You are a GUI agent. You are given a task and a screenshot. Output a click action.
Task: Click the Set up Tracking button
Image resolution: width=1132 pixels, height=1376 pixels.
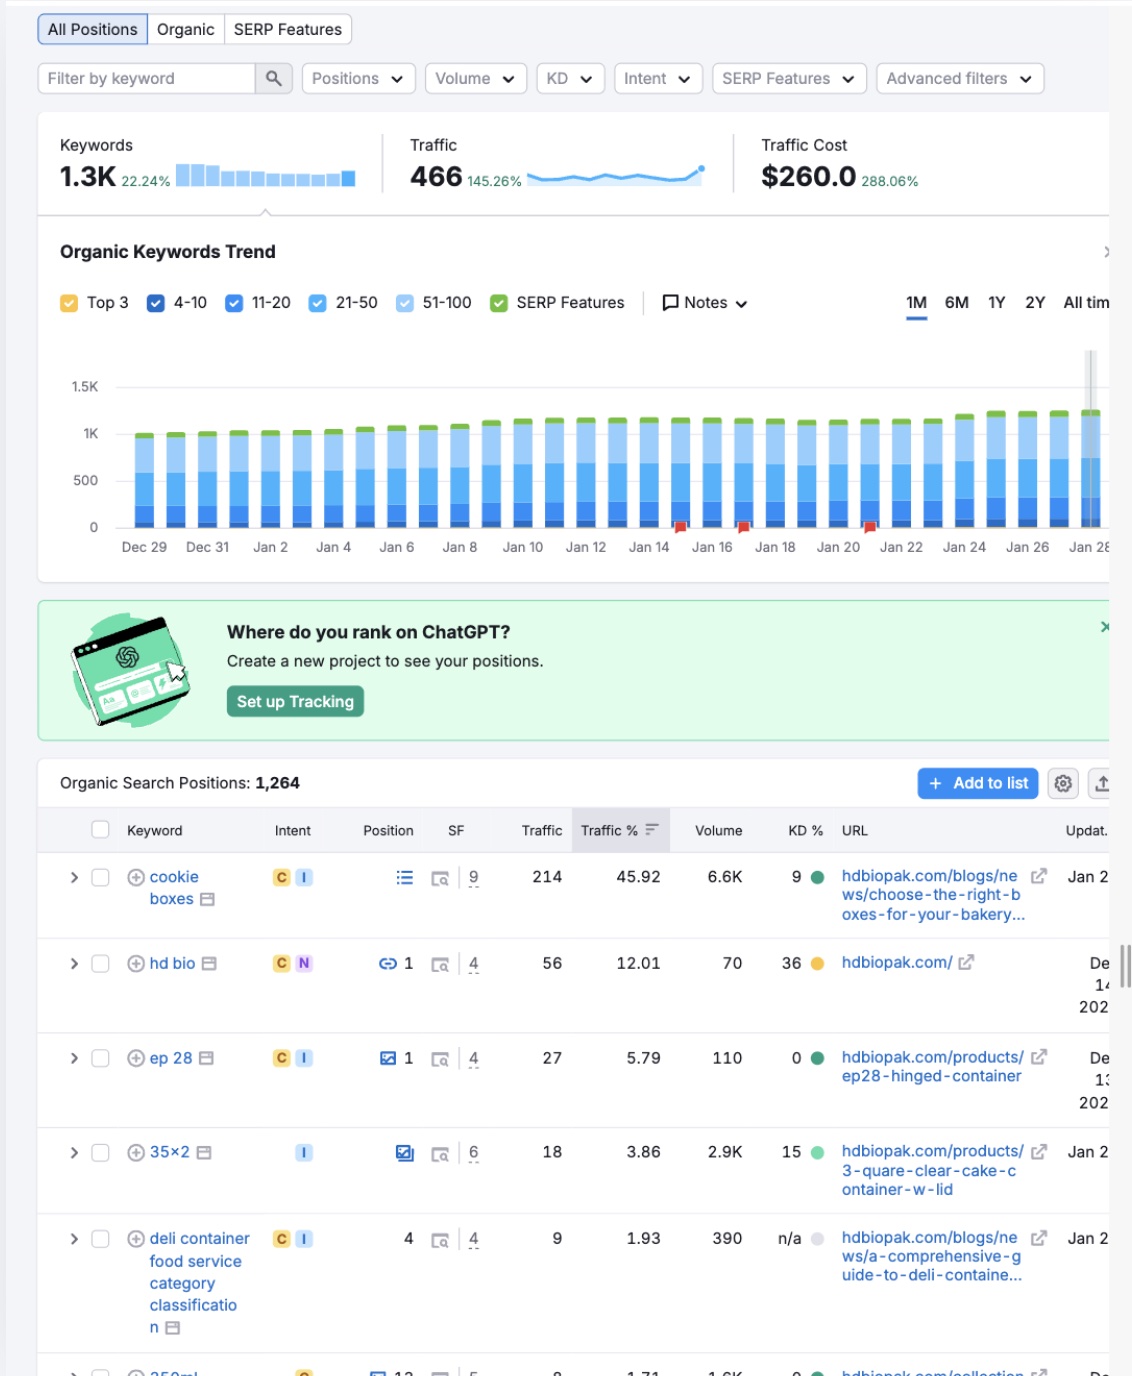[x=295, y=701]
